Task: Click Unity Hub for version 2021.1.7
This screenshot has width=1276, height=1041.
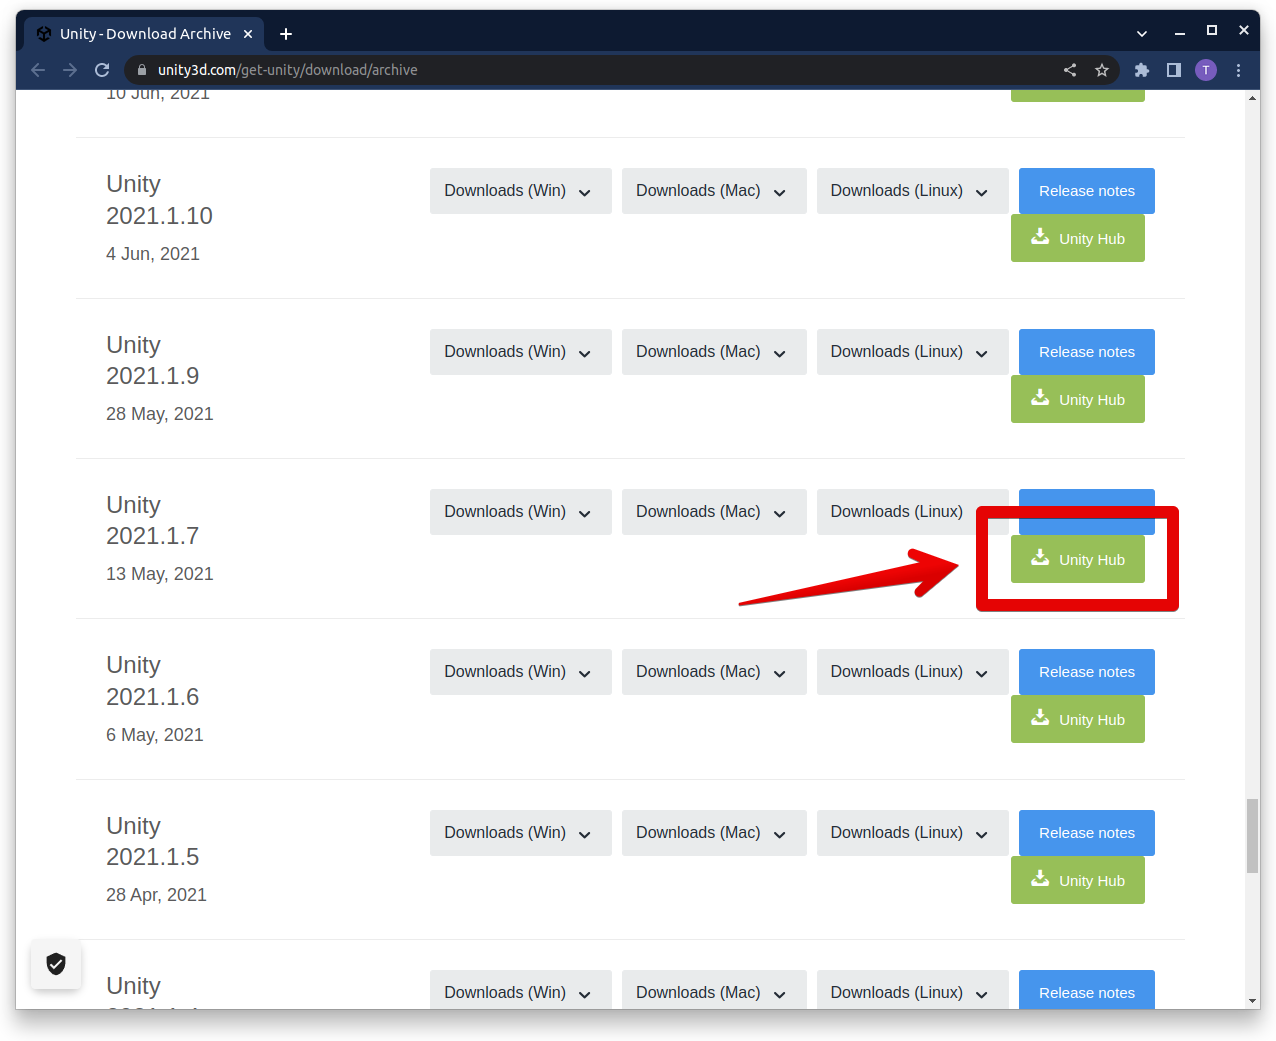Action: [x=1078, y=559]
